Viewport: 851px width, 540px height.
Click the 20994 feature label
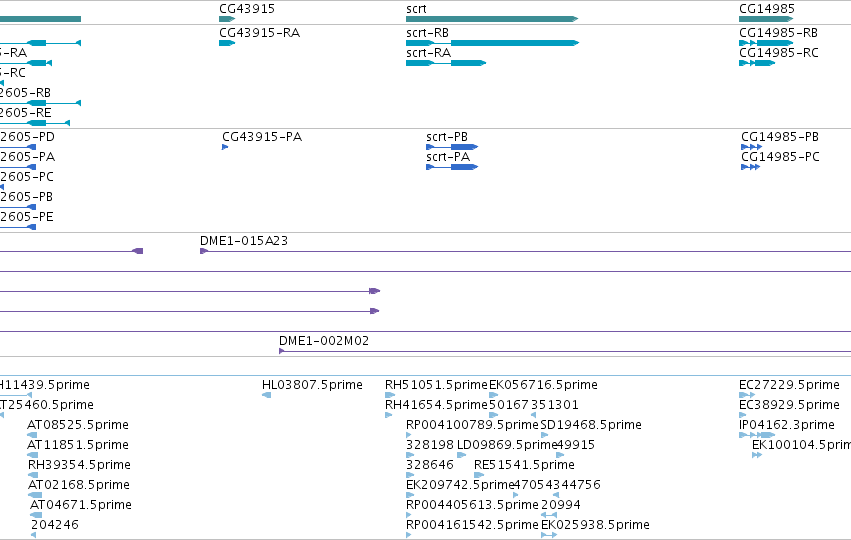[561, 505]
